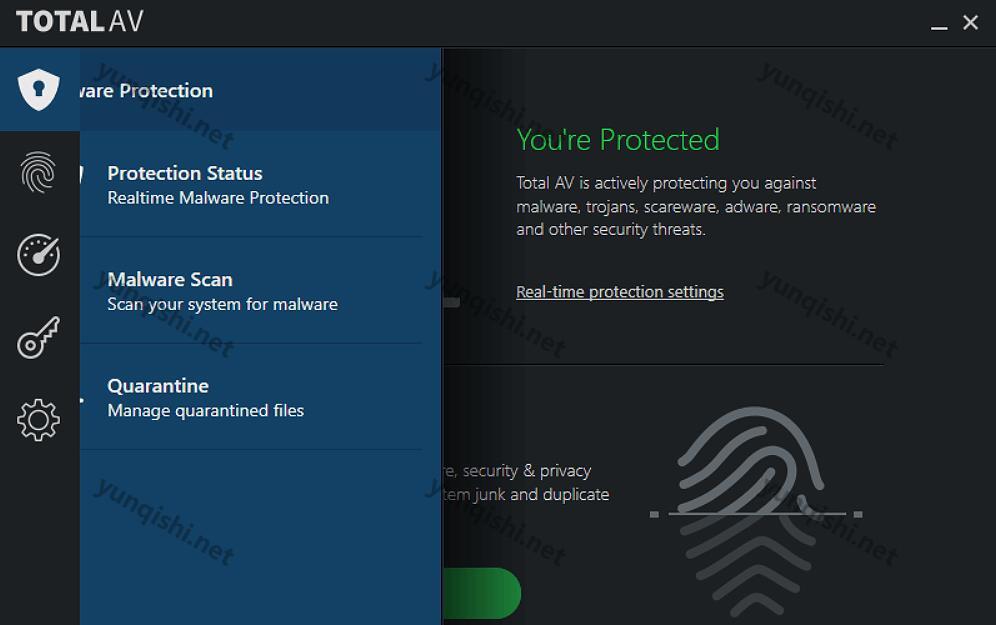Click the key password vault icon
The image size is (996, 625).
[x=39, y=337]
